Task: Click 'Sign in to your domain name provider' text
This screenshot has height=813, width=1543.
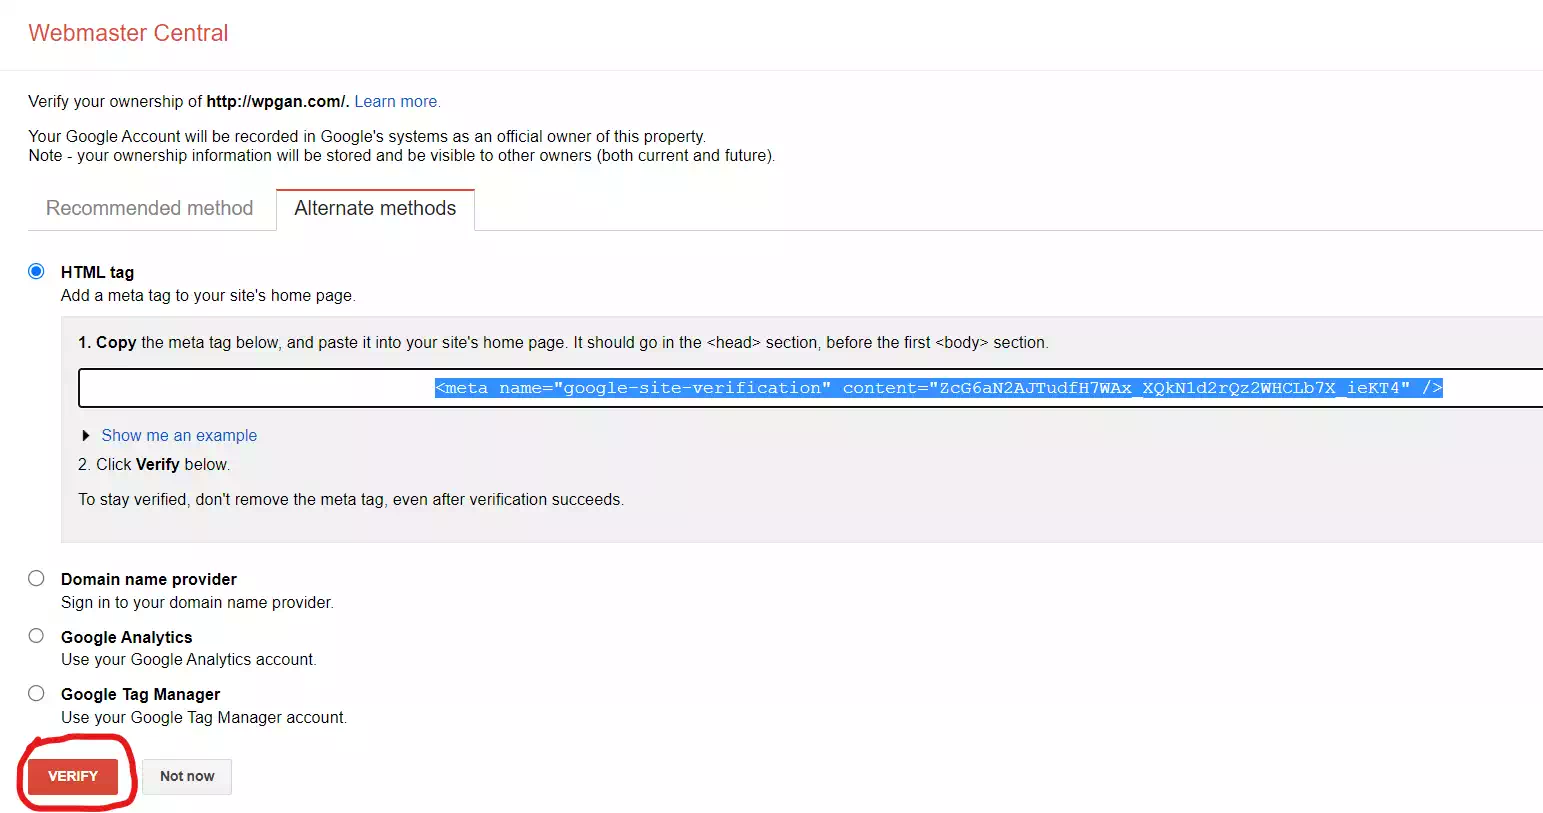Action: [197, 602]
